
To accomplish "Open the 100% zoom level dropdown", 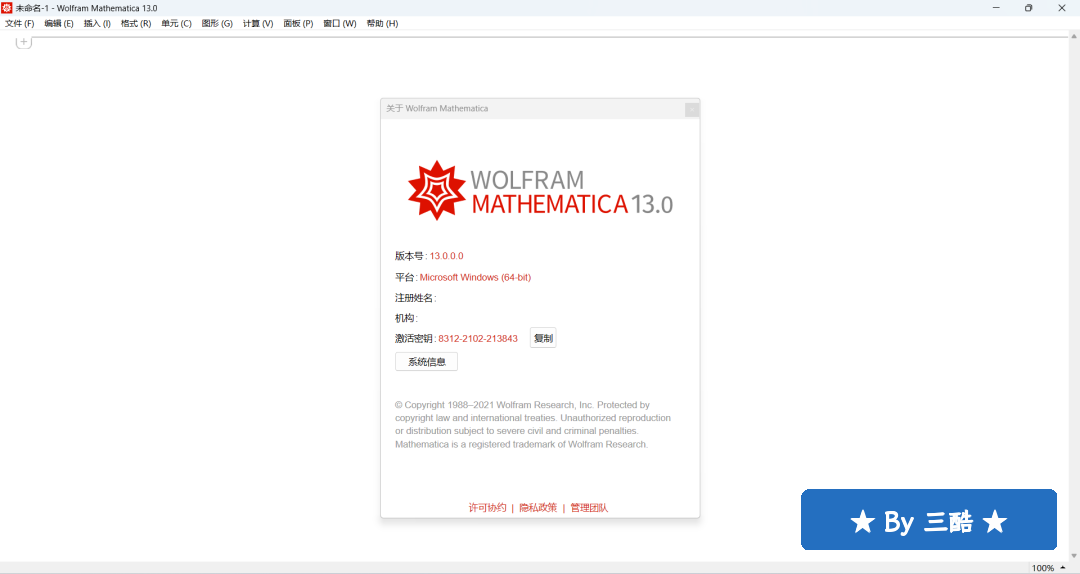I will (1048, 568).
